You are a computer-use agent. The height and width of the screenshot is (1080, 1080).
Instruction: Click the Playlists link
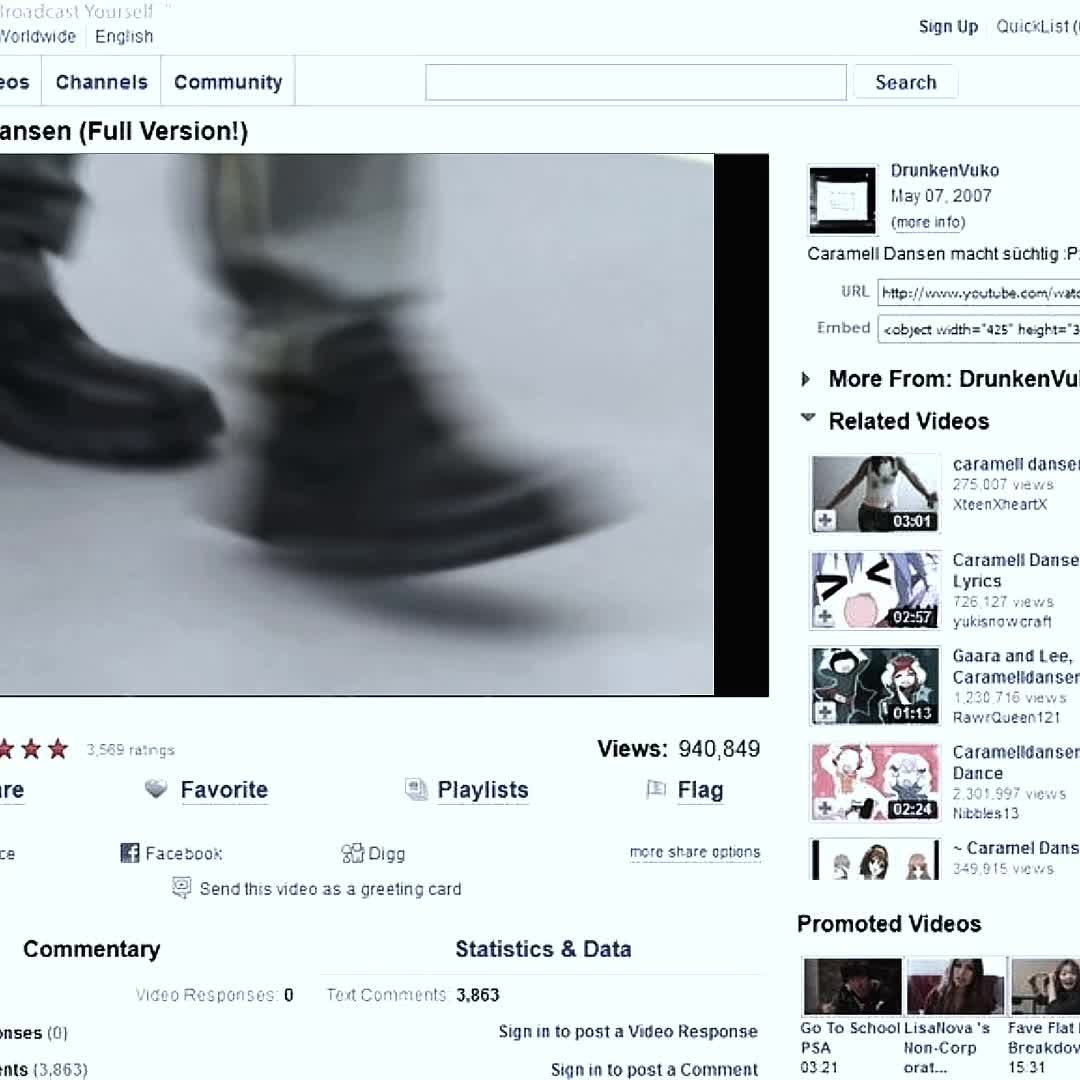[483, 789]
